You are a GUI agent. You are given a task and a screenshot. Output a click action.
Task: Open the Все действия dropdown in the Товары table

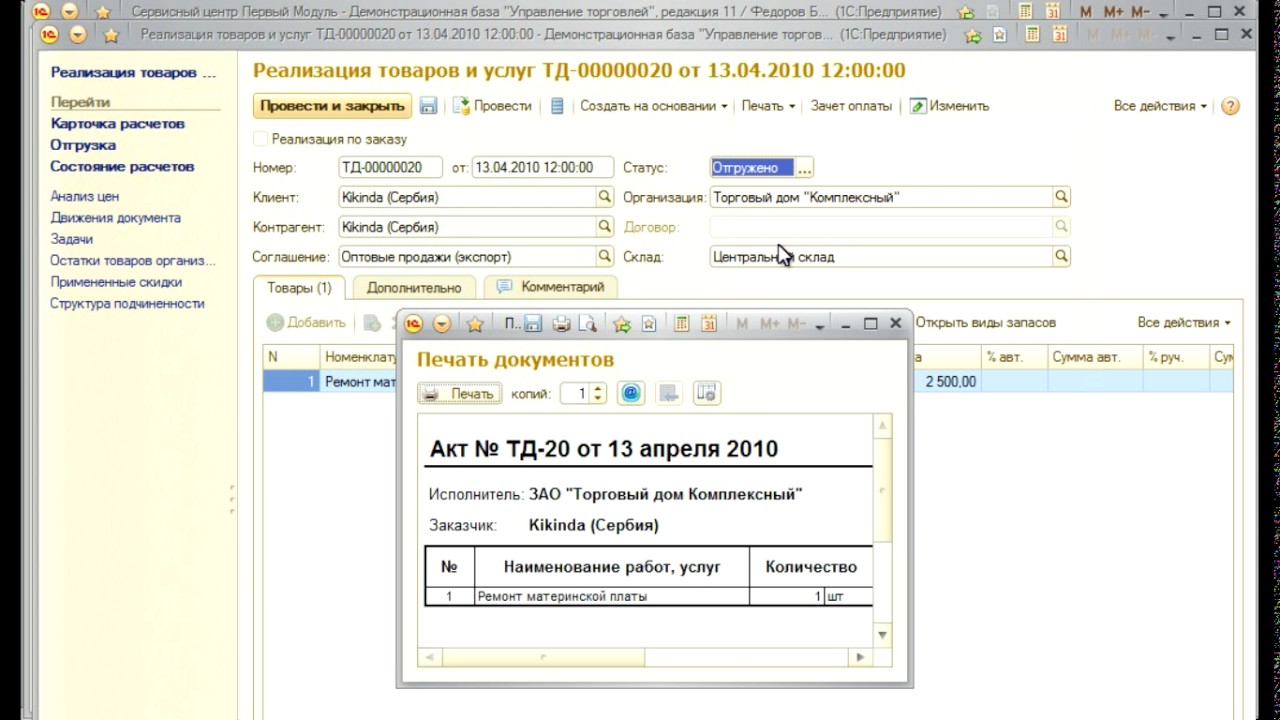[x=1184, y=323]
